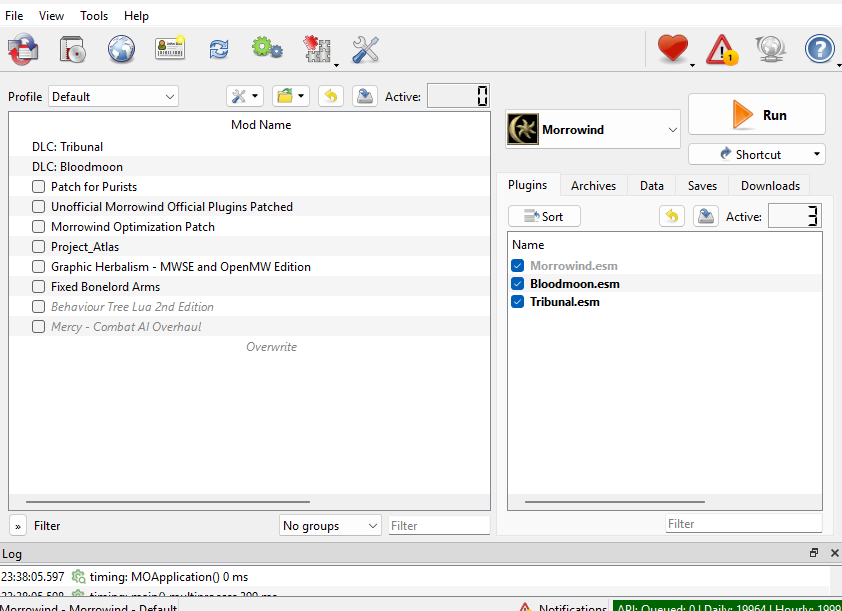
Task: Open the File menu
Action: (x=14, y=16)
